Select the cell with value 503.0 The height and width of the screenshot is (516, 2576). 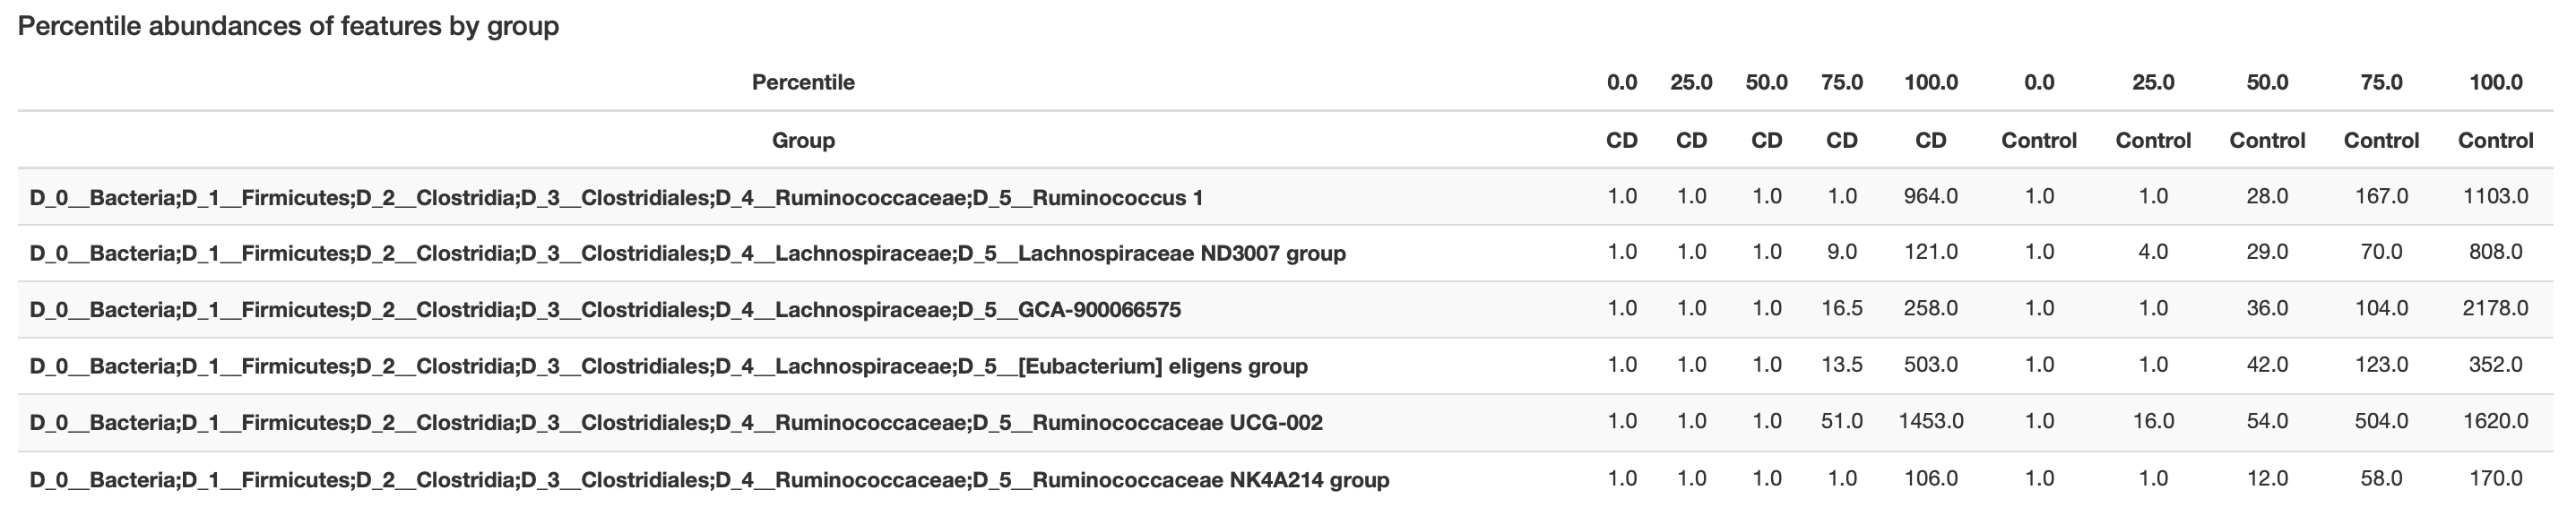tap(1930, 365)
